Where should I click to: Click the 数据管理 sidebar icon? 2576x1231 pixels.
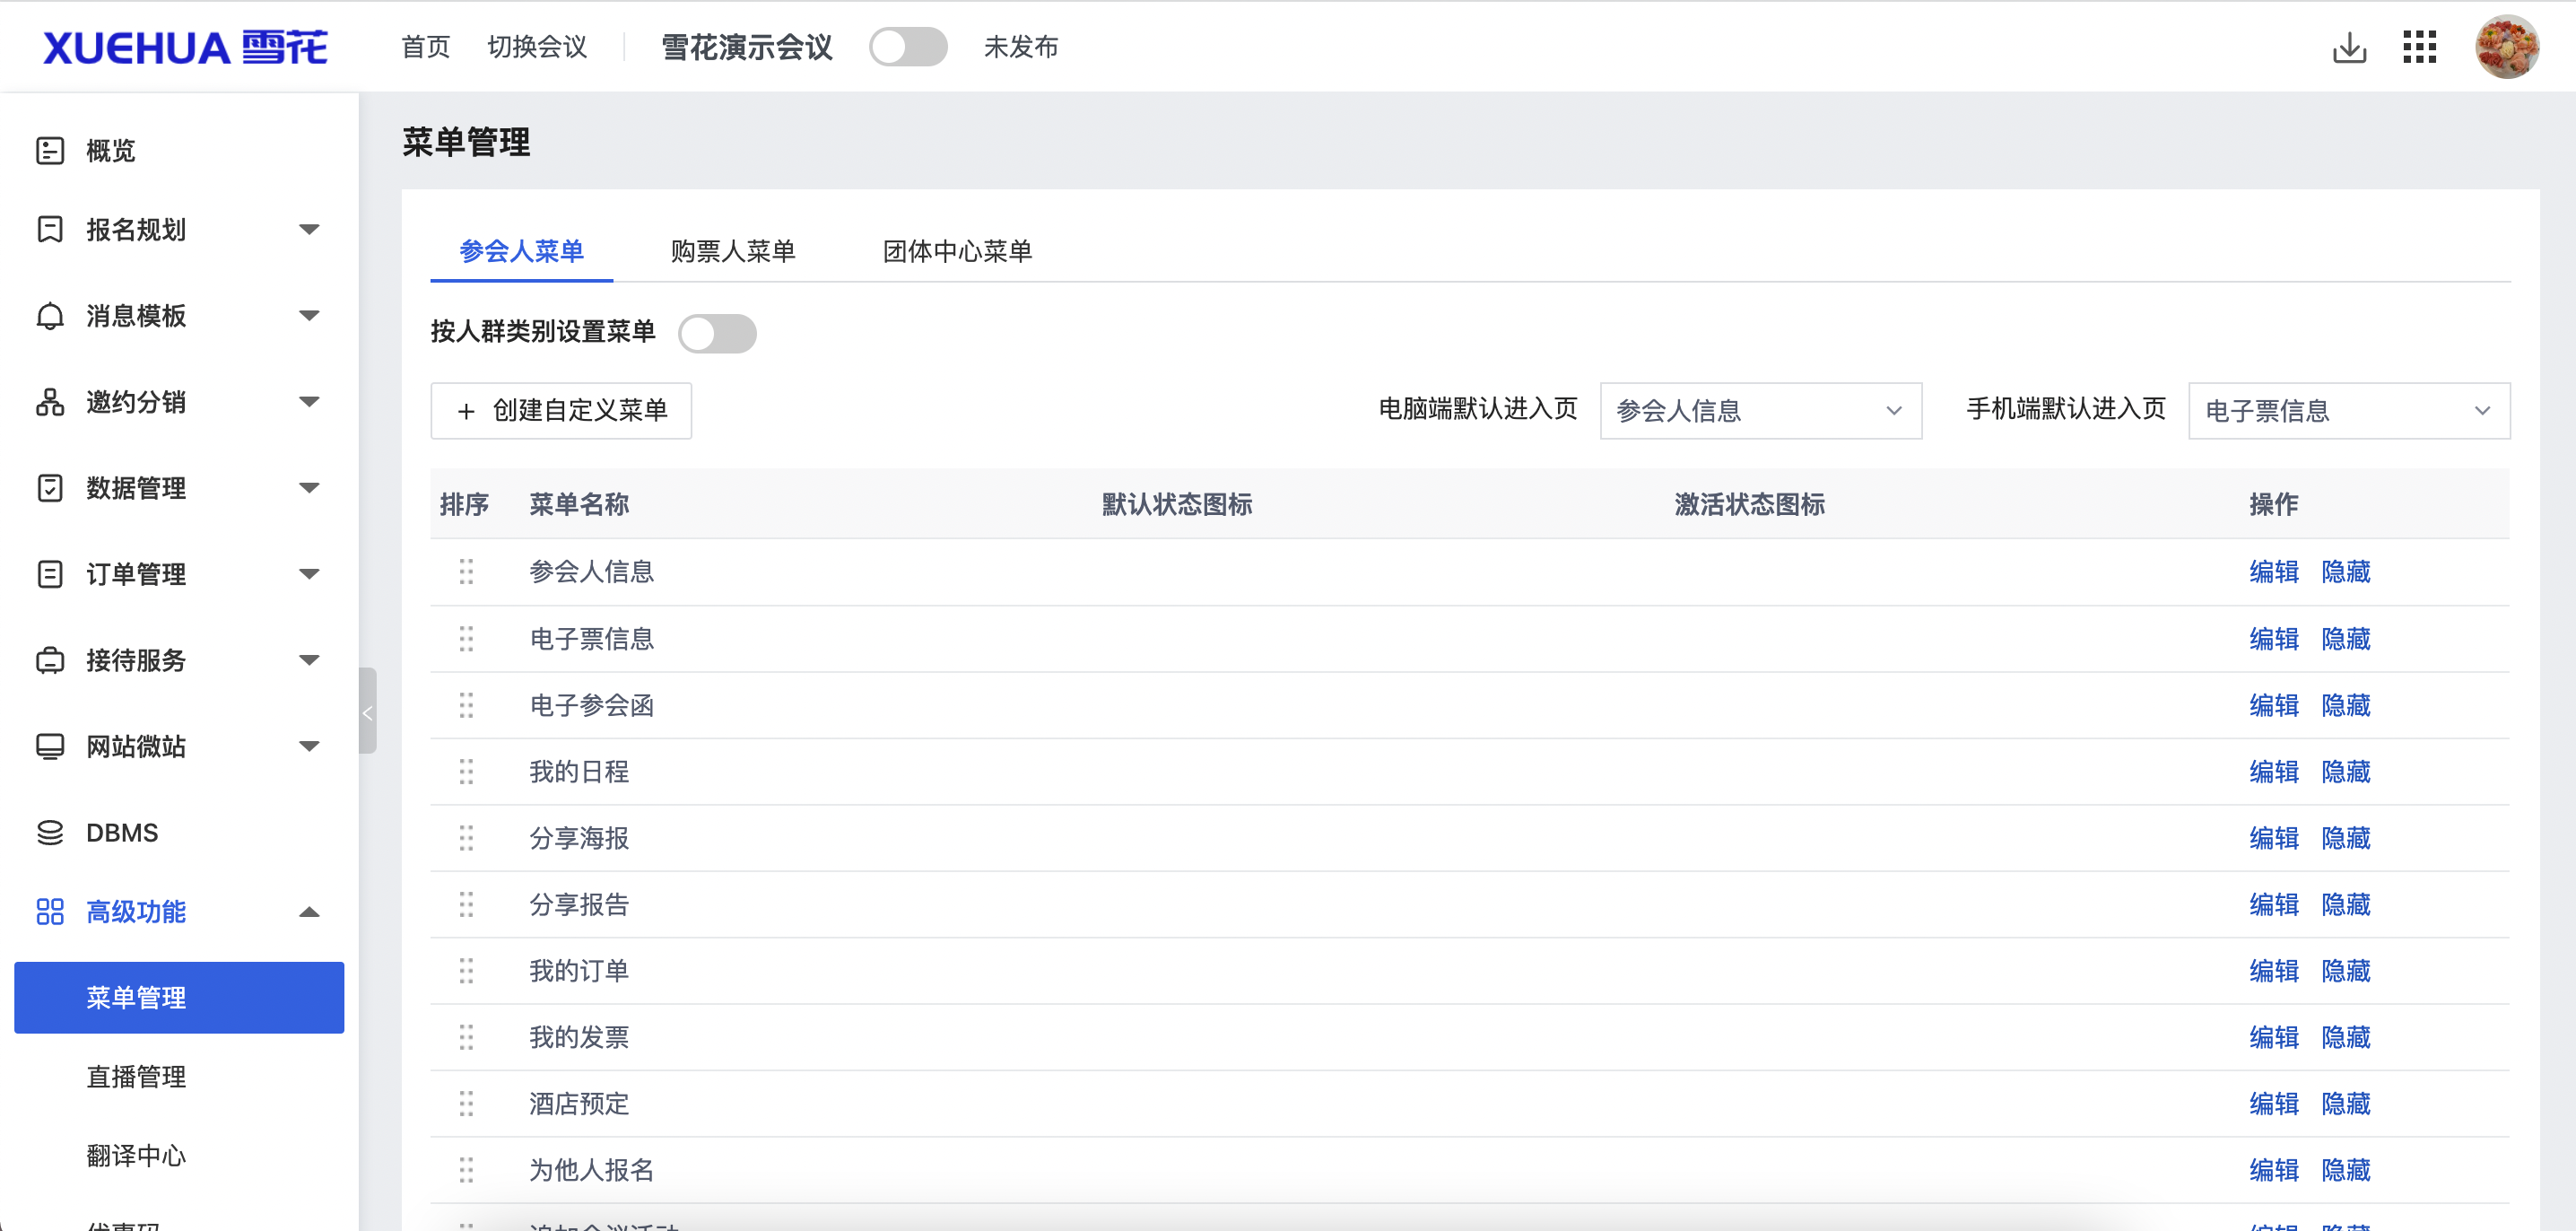coord(49,488)
